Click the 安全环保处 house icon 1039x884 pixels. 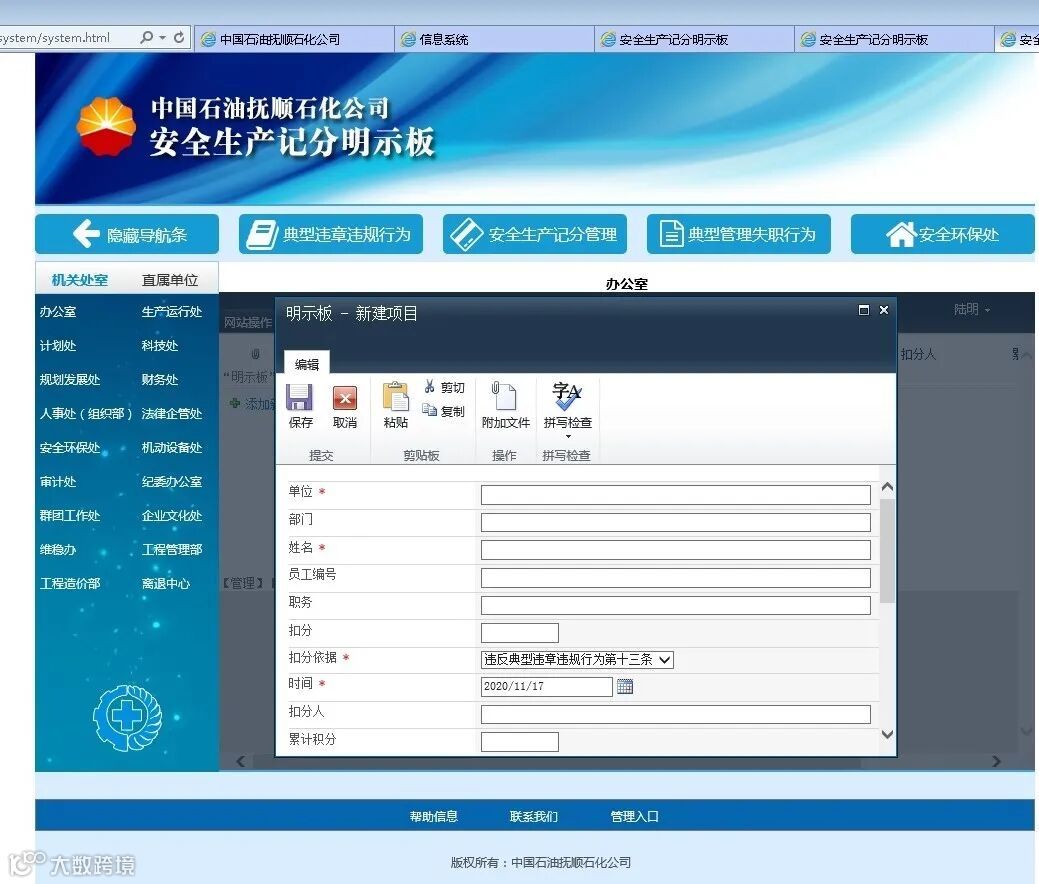(901, 234)
